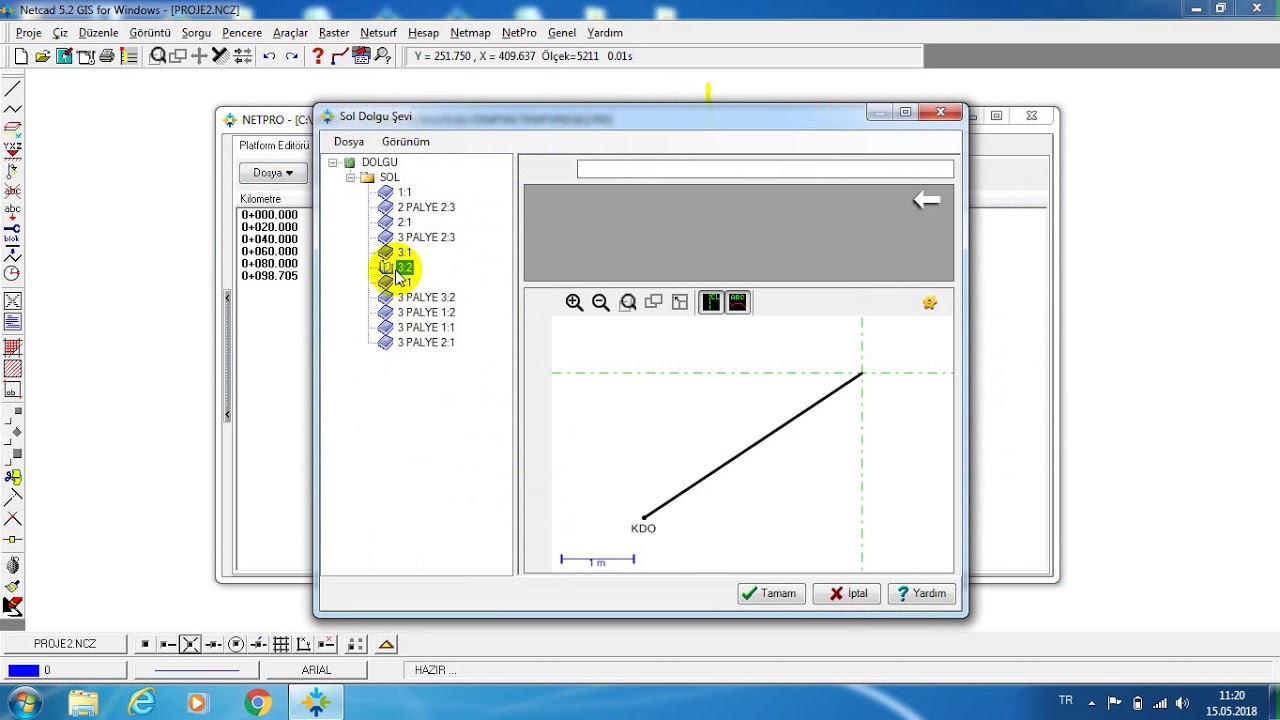Toggle the intersection snap mode button
The image size is (1280, 720).
tap(190, 644)
